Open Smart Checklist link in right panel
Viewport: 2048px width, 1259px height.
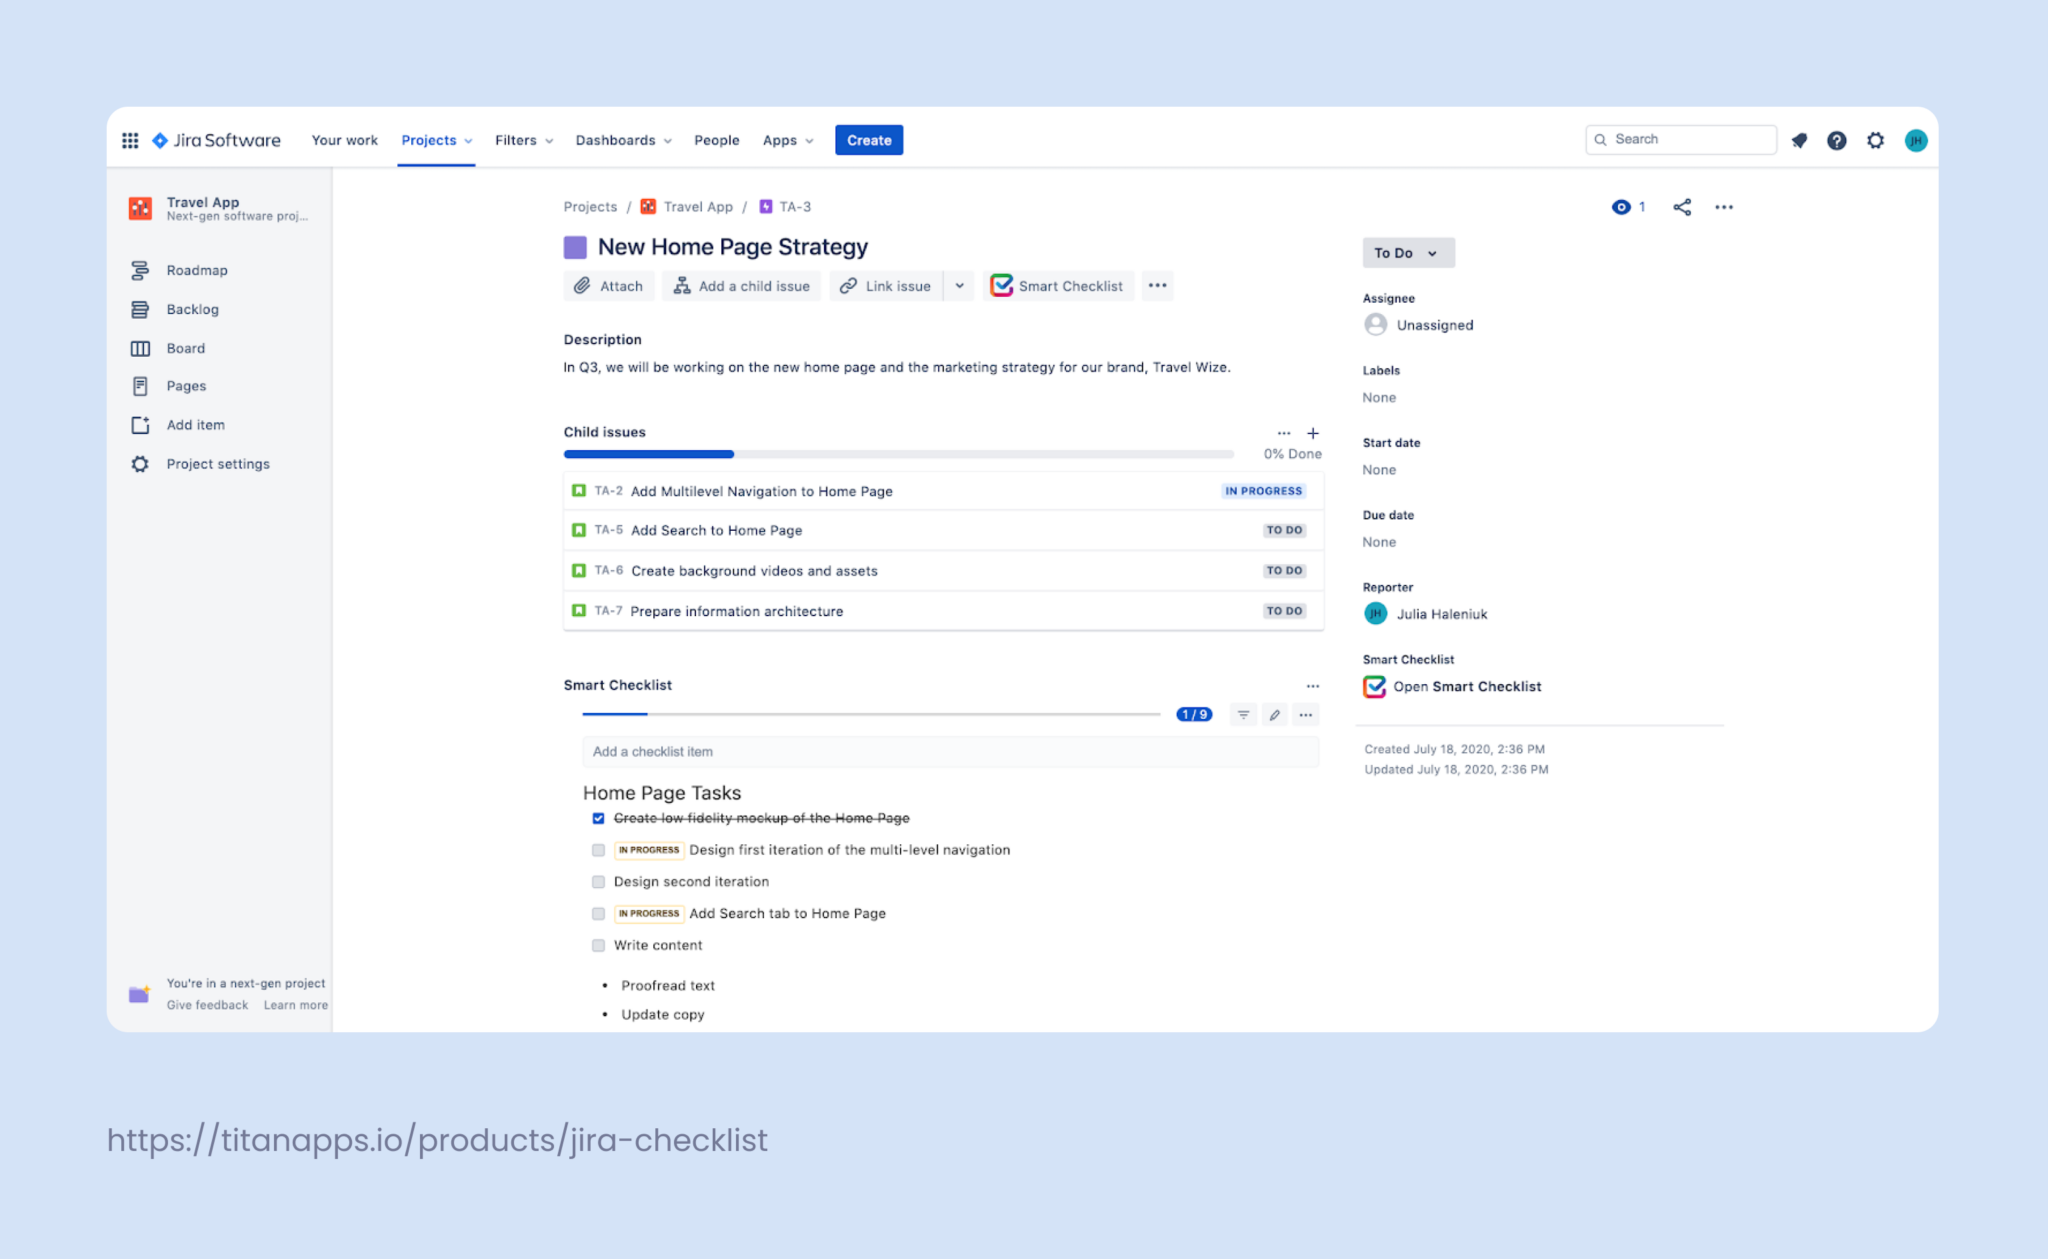[1467, 686]
